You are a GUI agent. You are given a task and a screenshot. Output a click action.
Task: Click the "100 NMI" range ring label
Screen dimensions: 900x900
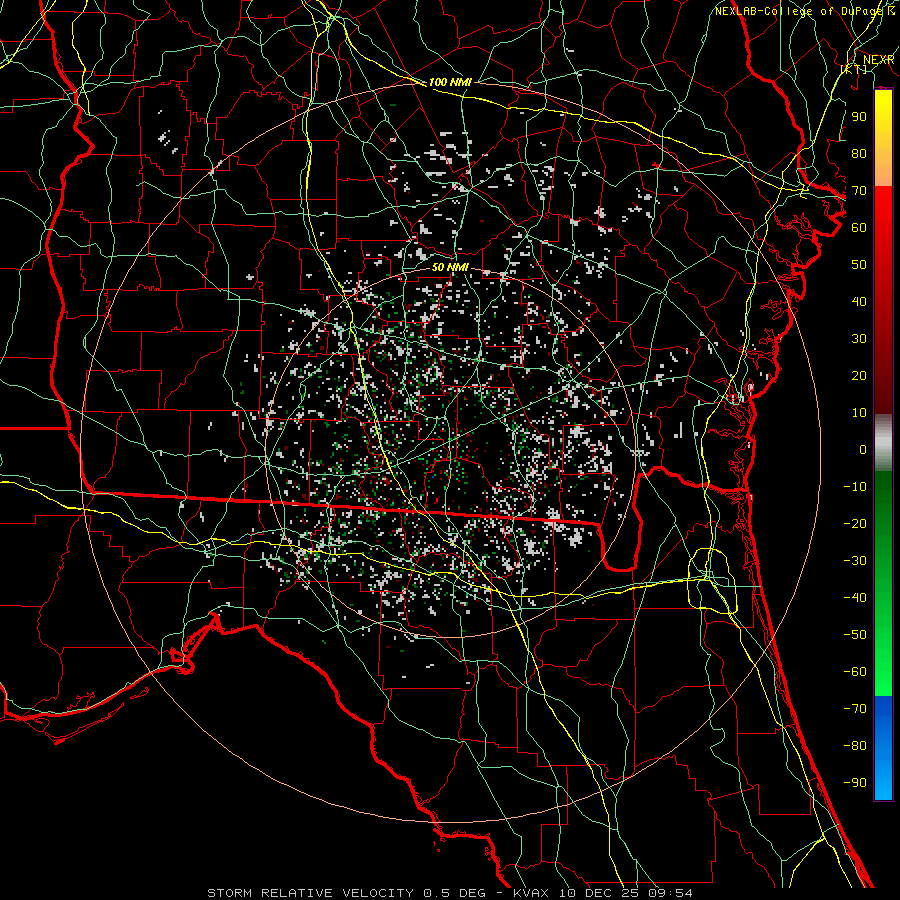450,82
